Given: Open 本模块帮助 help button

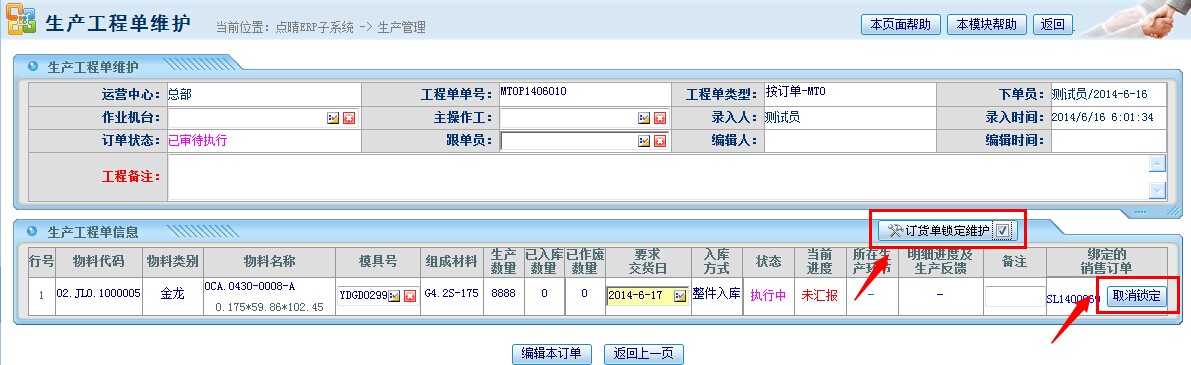Looking at the screenshot, I should [x=987, y=24].
